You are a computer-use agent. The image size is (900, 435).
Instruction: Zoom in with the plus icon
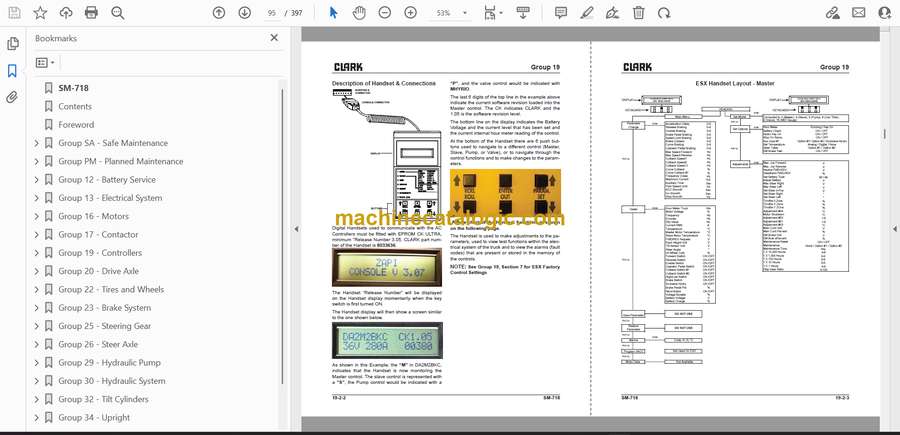point(410,13)
